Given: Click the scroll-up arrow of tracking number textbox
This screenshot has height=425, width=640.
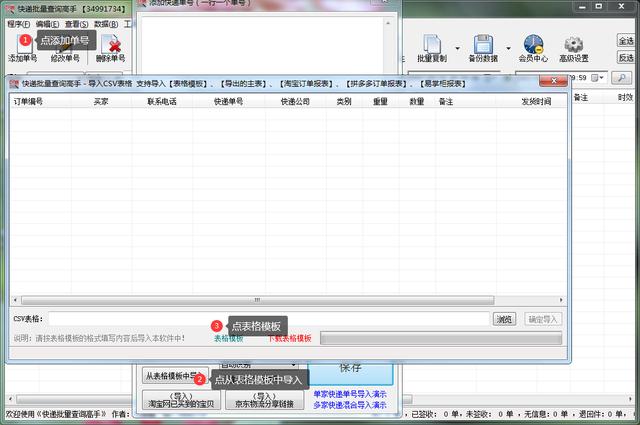Looking at the screenshot, I should coord(388,23).
